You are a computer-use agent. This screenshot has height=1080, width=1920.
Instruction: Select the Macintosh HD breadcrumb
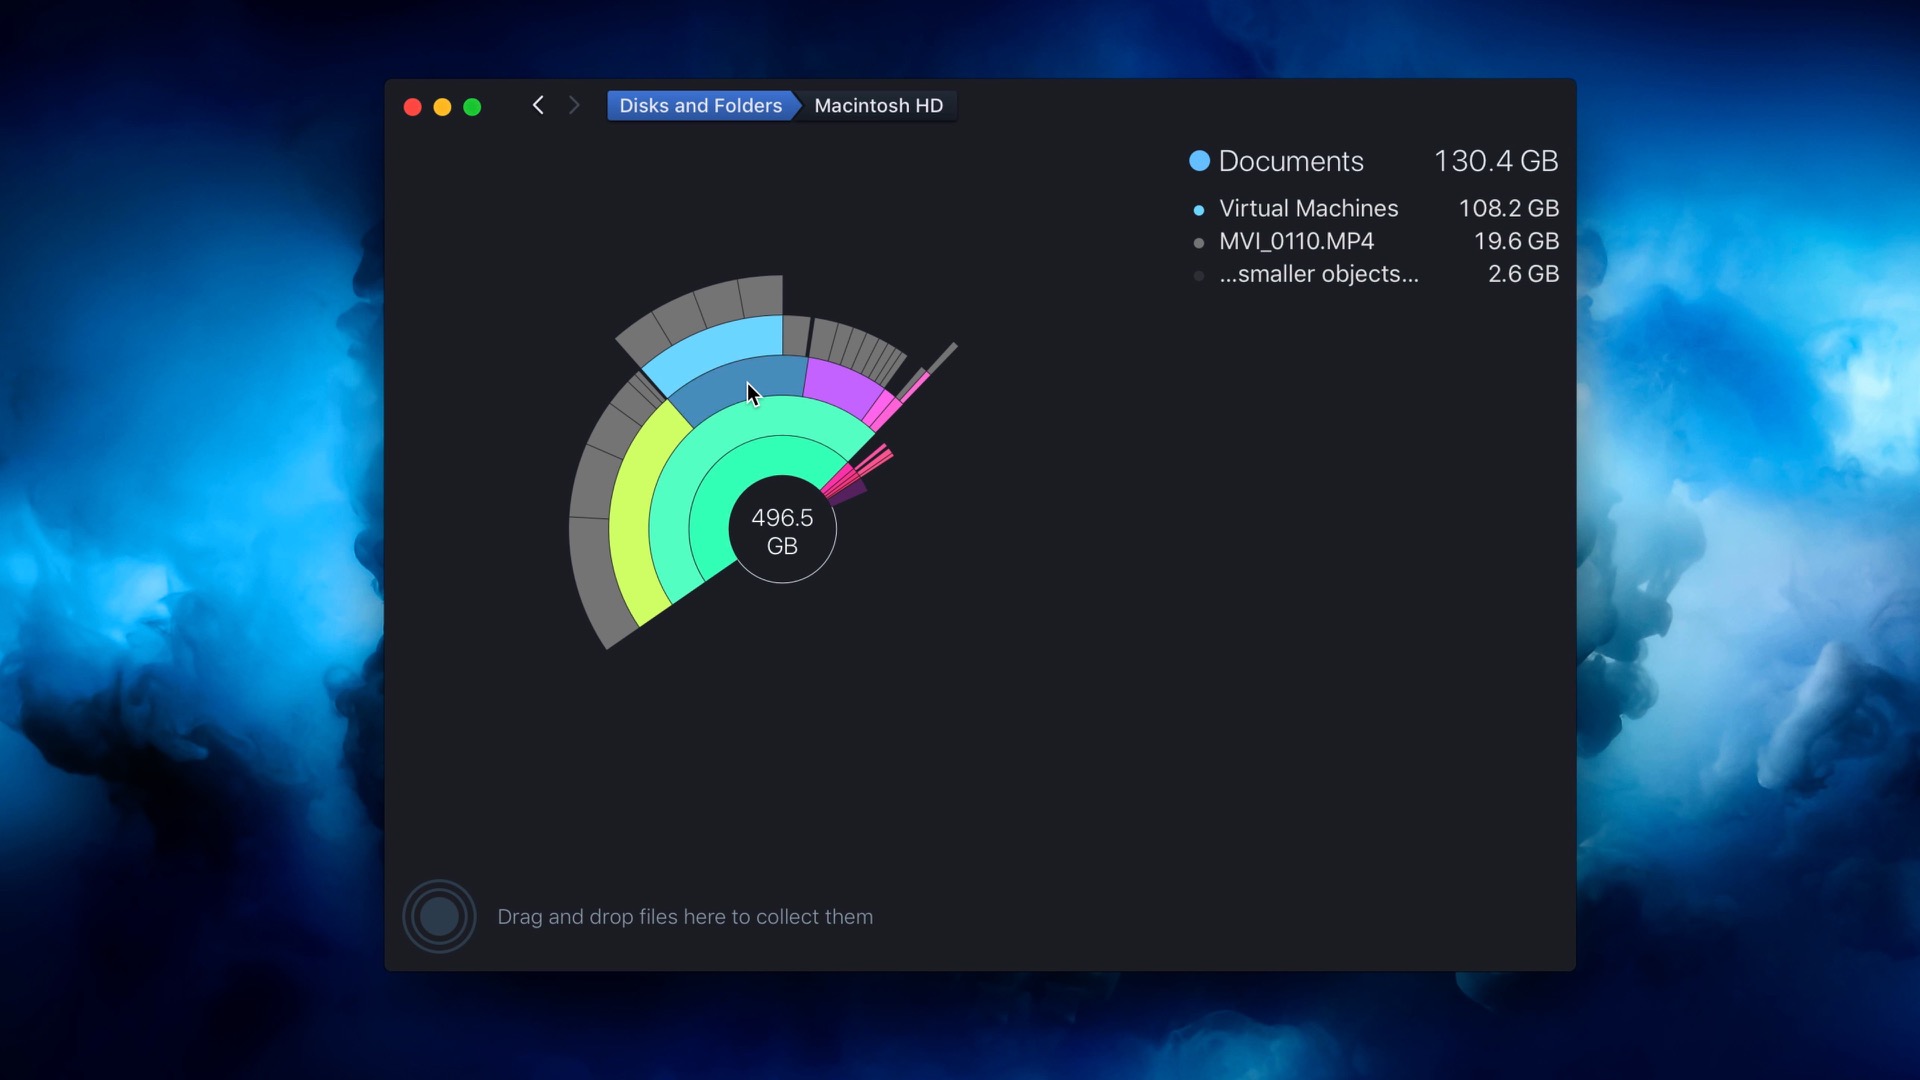point(878,106)
